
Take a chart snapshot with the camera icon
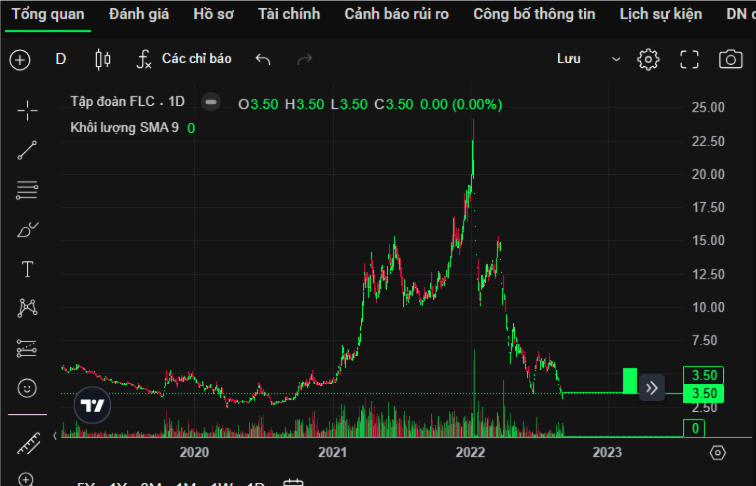[x=731, y=59]
